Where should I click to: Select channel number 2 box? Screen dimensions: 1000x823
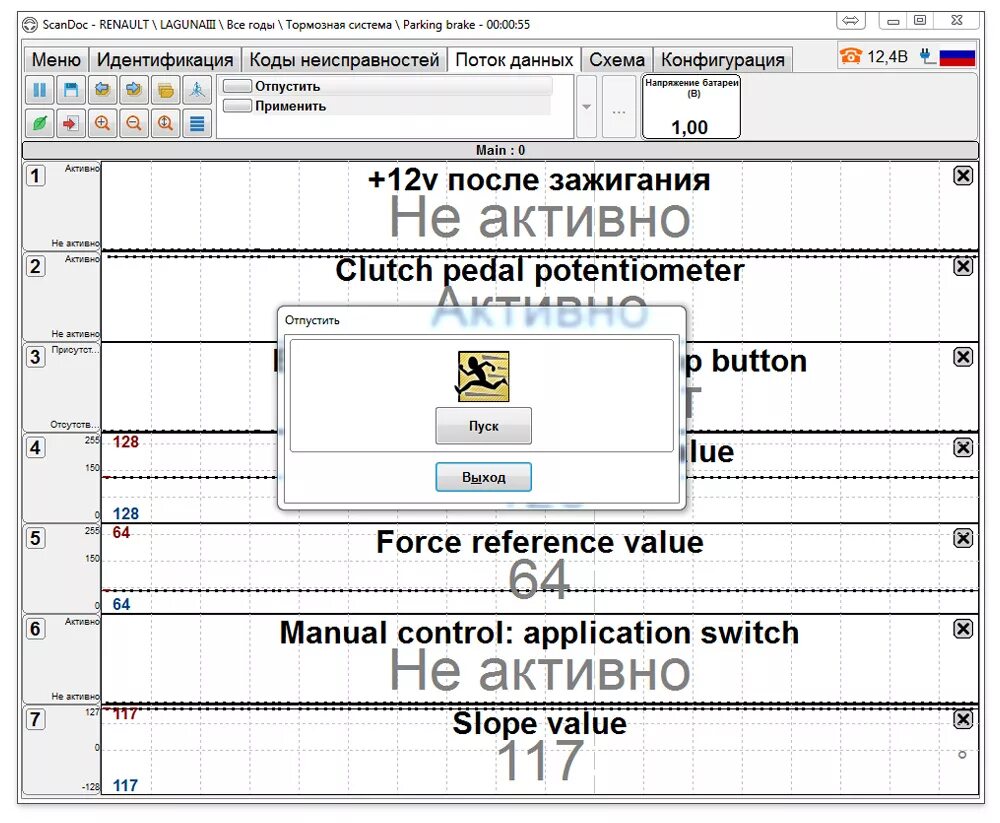tap(36, 266)
